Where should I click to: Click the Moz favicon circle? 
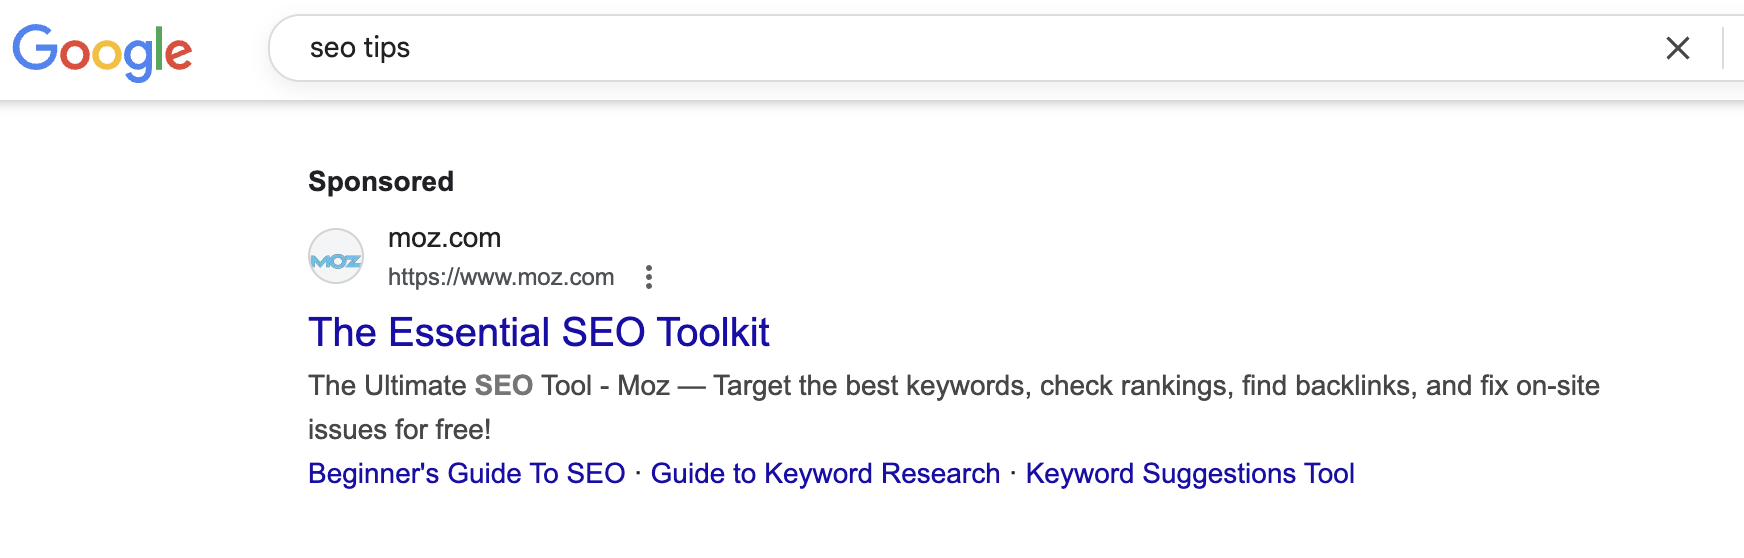click(x=336, y=256)
